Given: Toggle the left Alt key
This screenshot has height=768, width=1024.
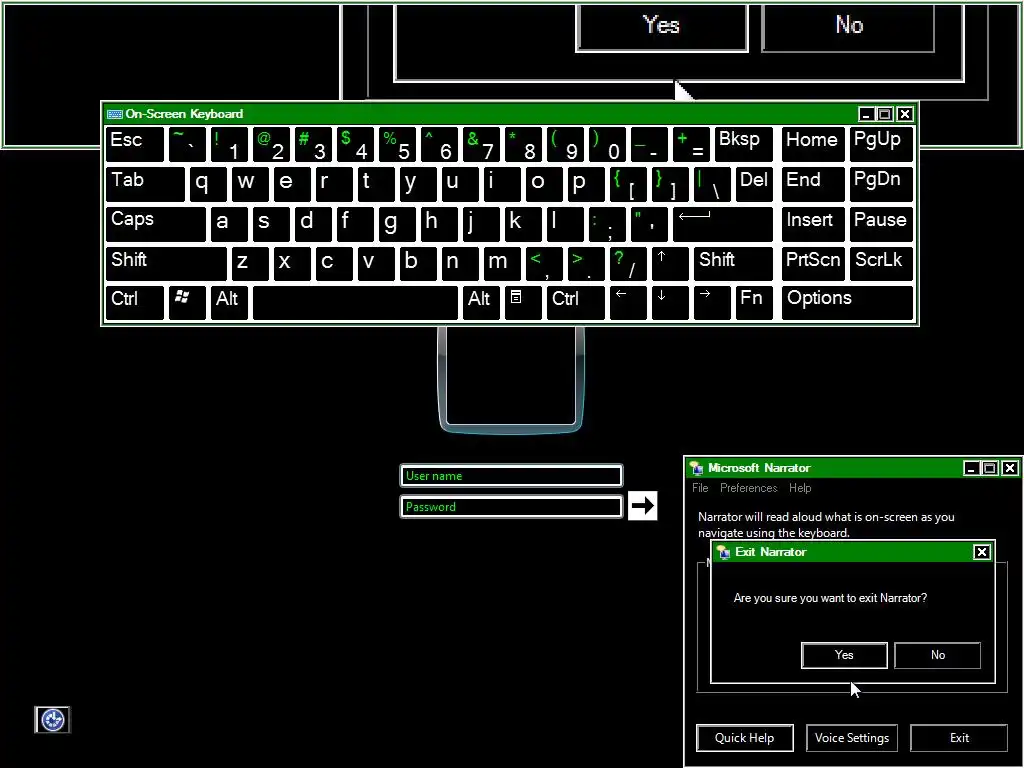Looking at the screenshot, I should (x=229, y=303).
